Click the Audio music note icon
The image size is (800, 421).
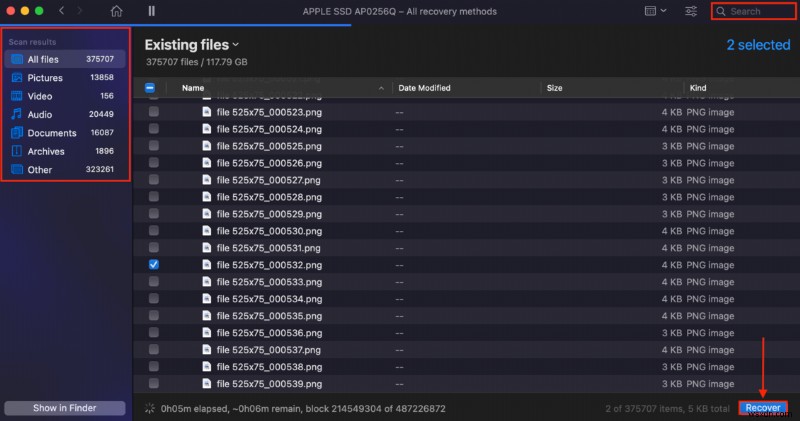pos(16,115)
